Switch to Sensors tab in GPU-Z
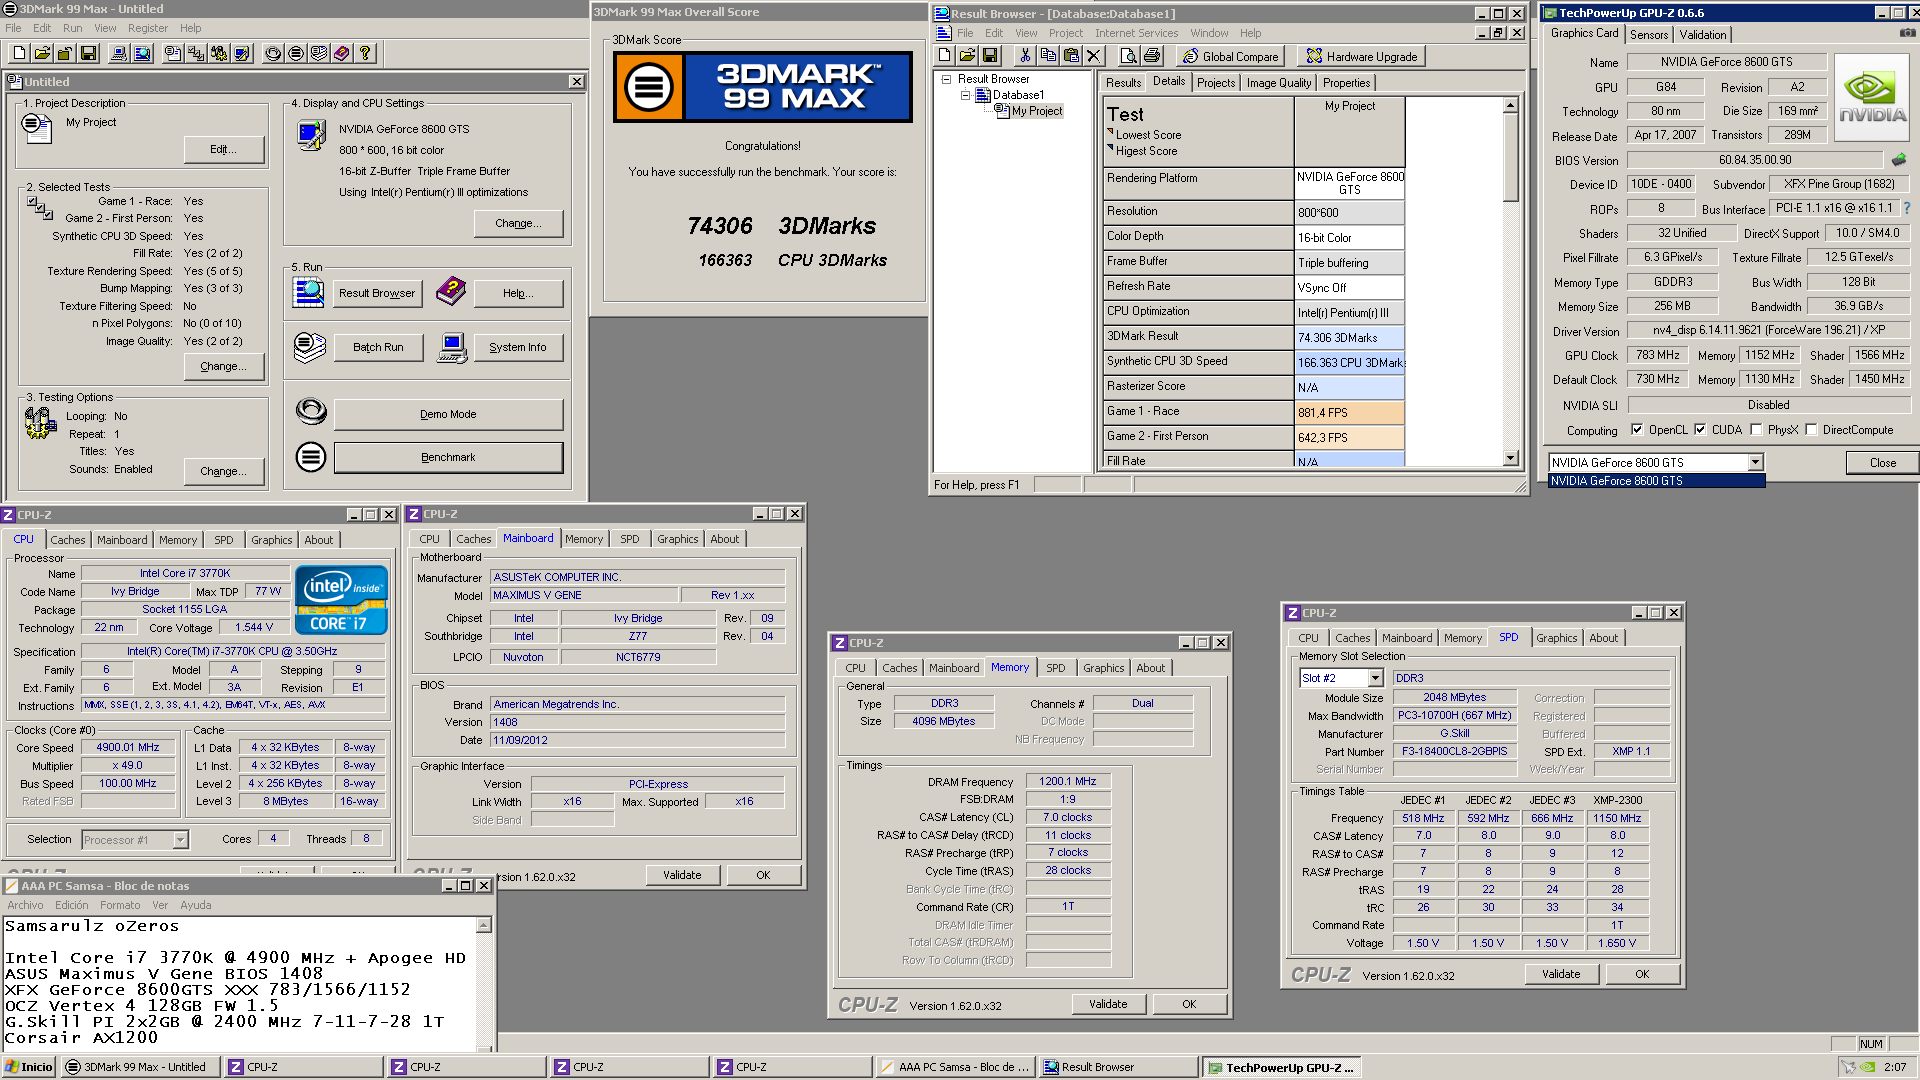This screenshot has width=1920, height=1080. (x=1649, y=34)
